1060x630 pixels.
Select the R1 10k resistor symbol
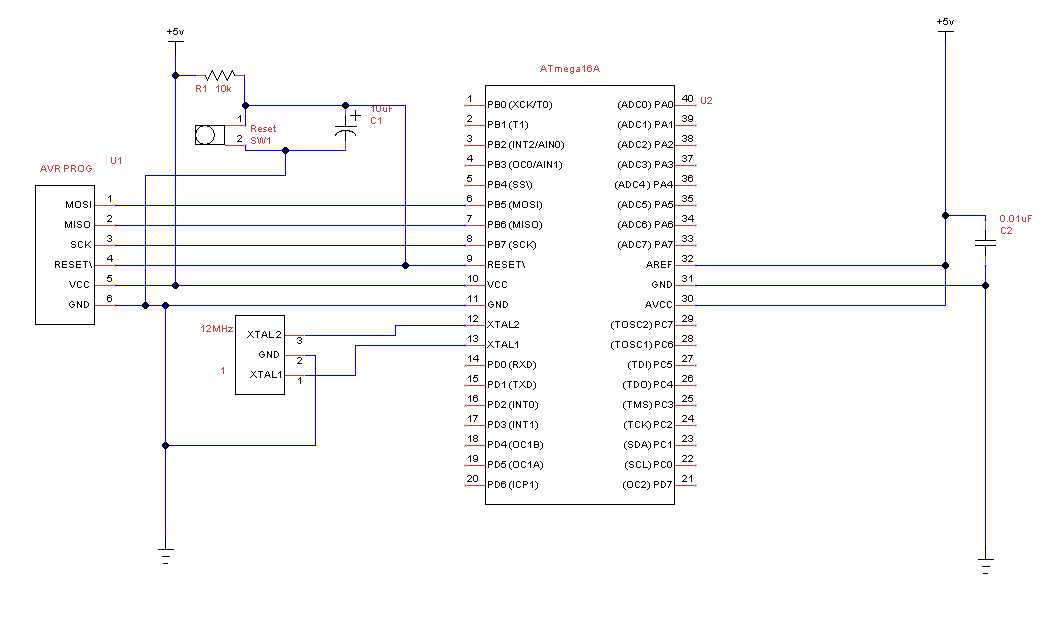point(220,75)
